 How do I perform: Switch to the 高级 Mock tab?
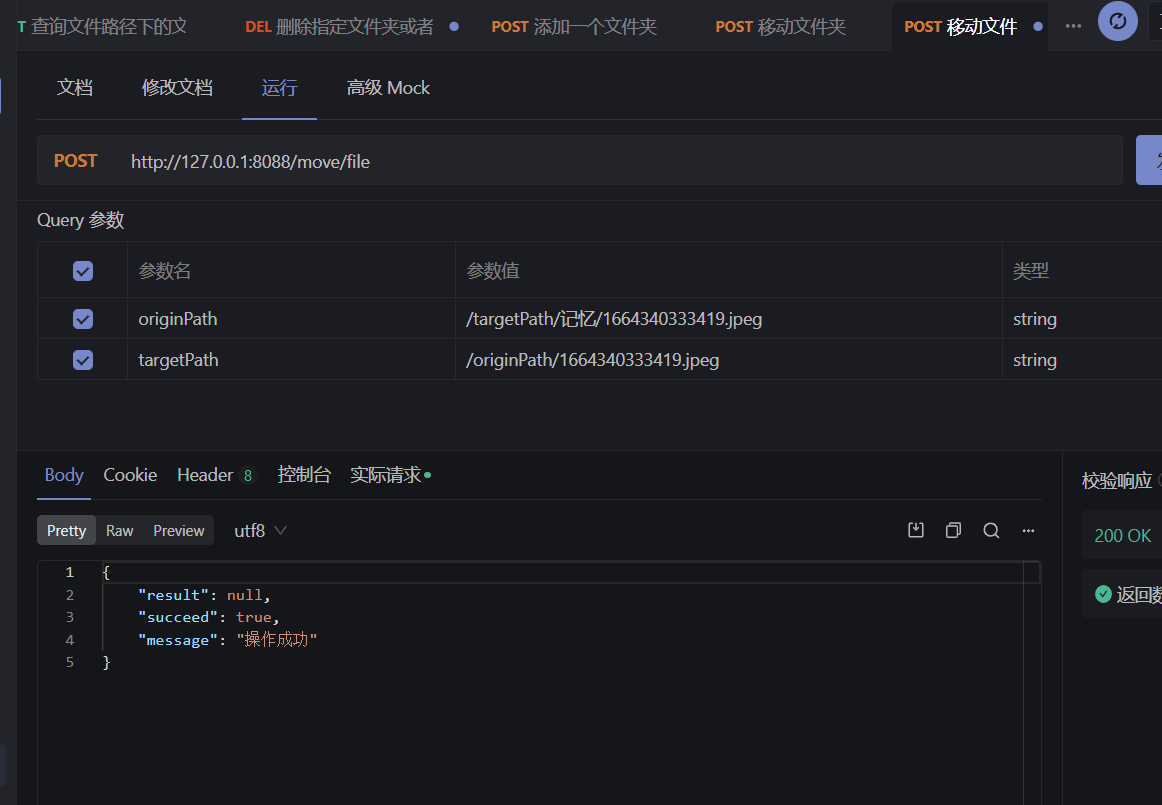pos(388,88)
